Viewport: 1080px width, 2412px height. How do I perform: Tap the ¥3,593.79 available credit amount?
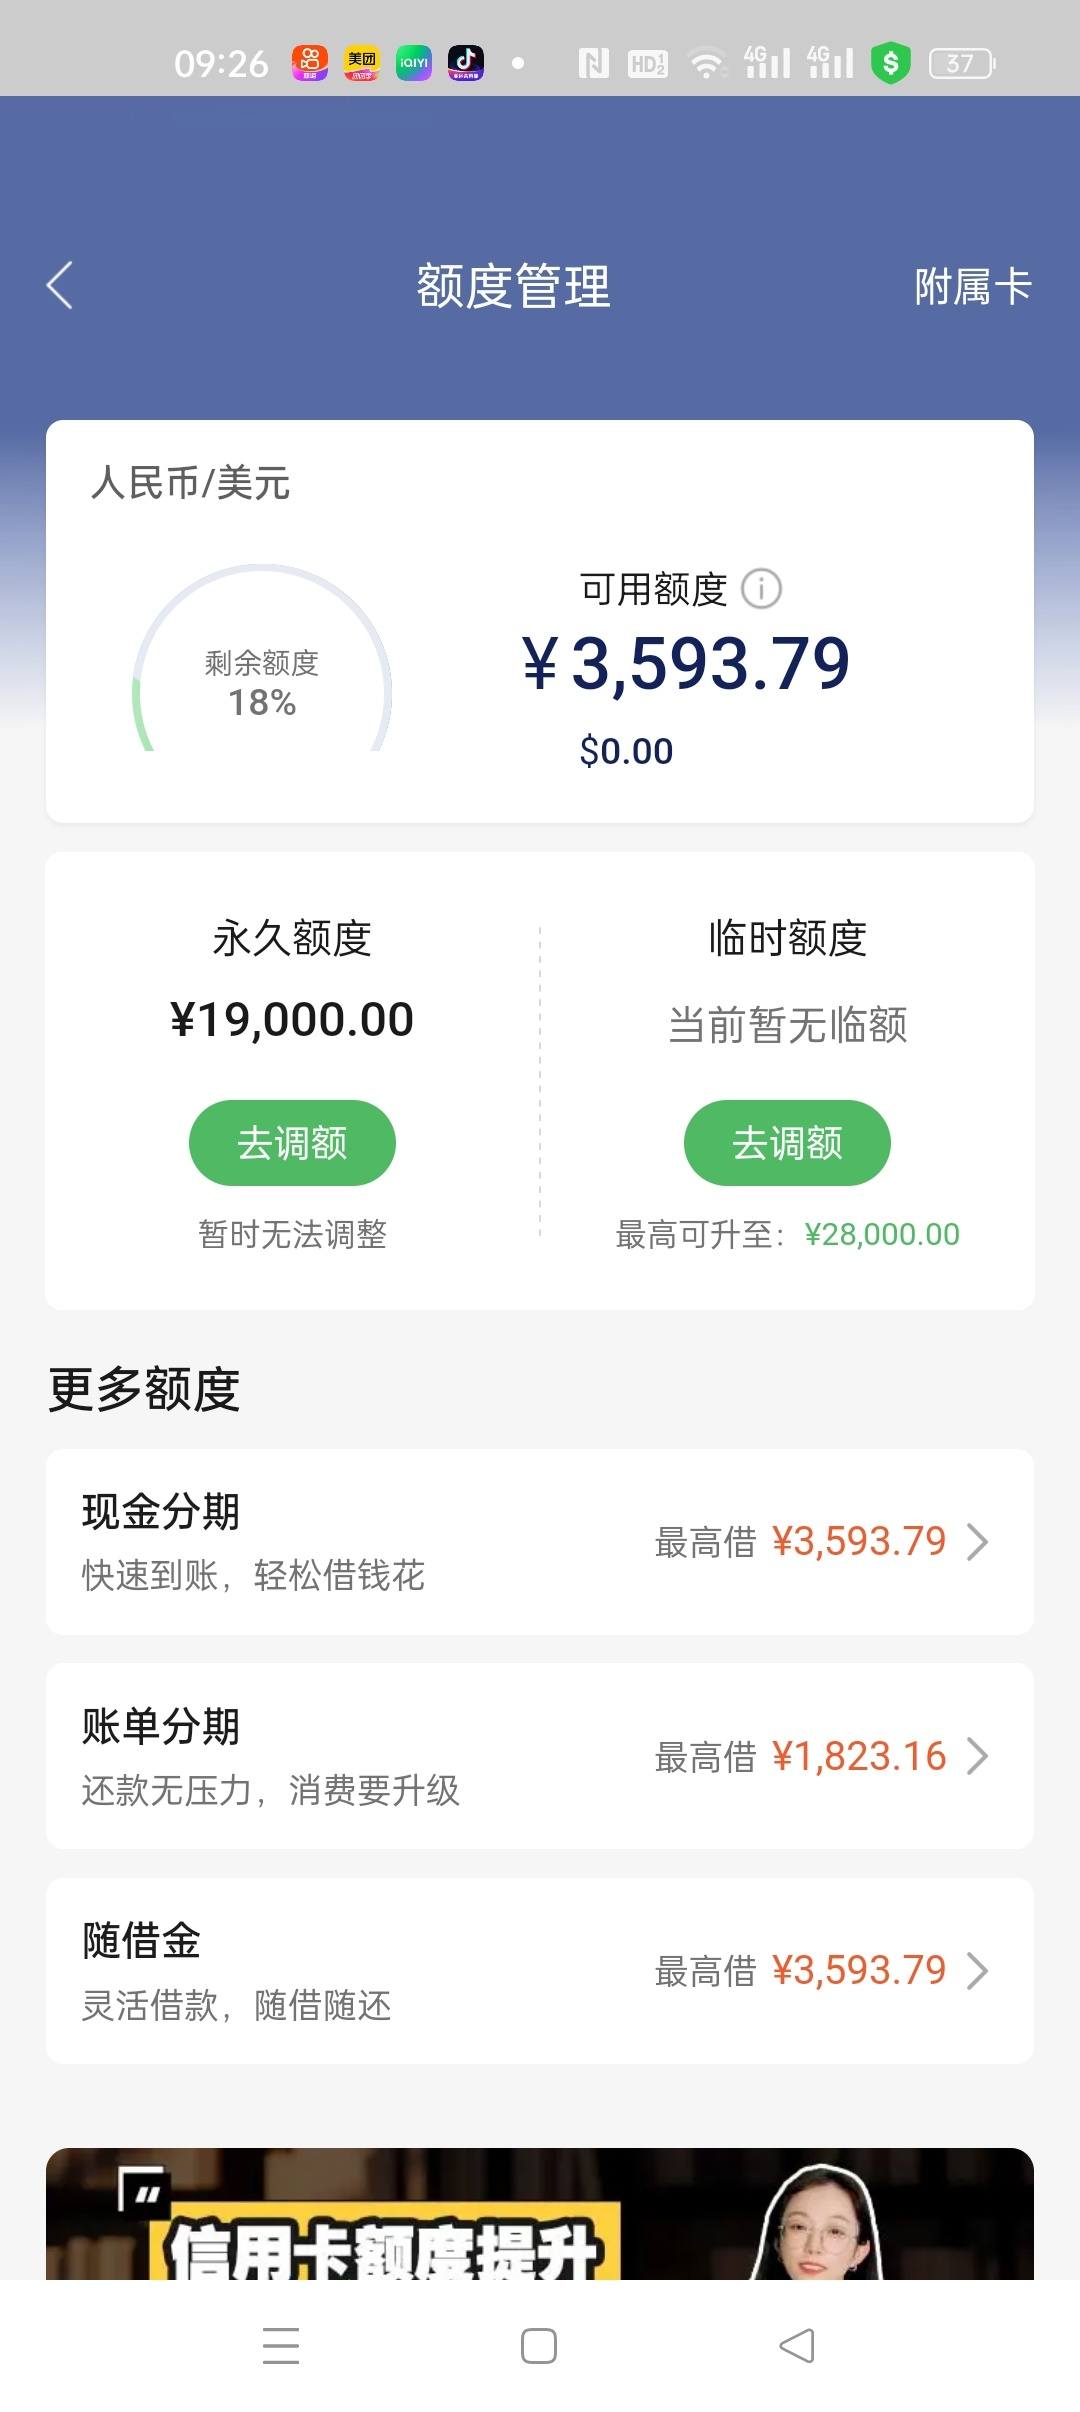coord(685,664)
